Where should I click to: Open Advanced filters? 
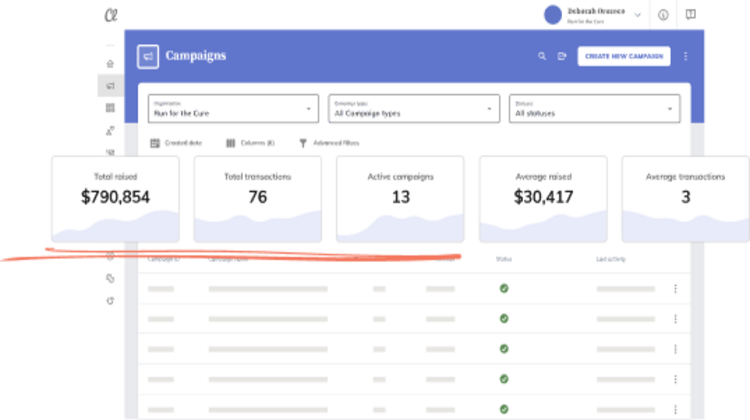[x=329, y=143]
